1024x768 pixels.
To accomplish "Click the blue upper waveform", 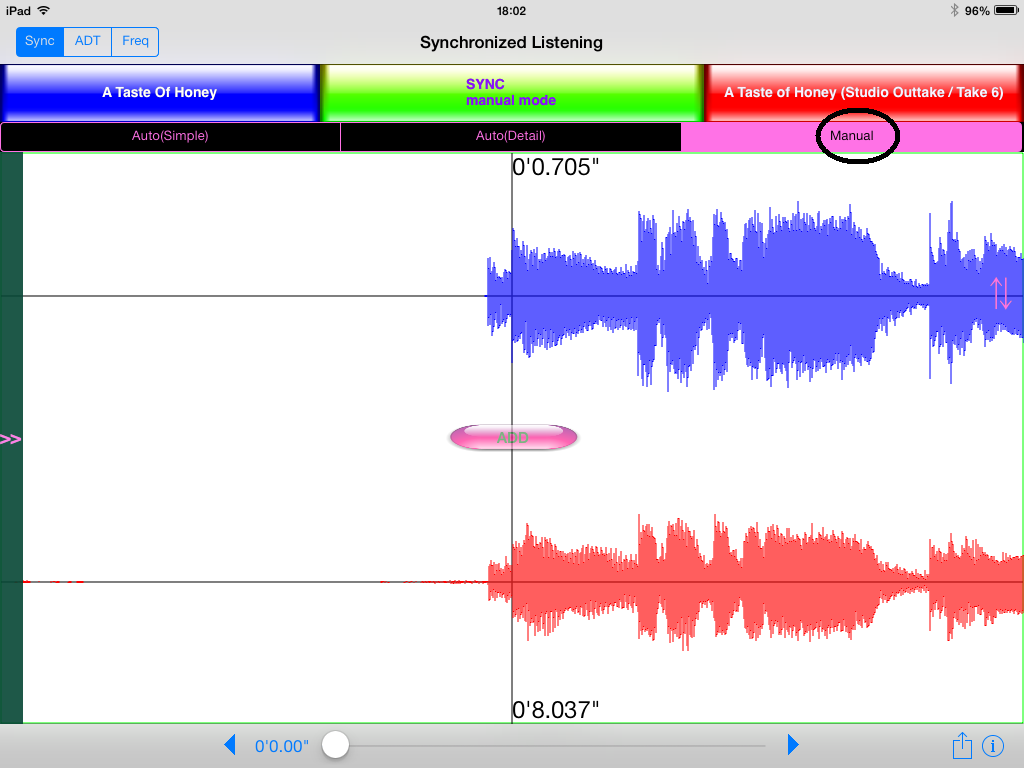I will coord(755,296).
